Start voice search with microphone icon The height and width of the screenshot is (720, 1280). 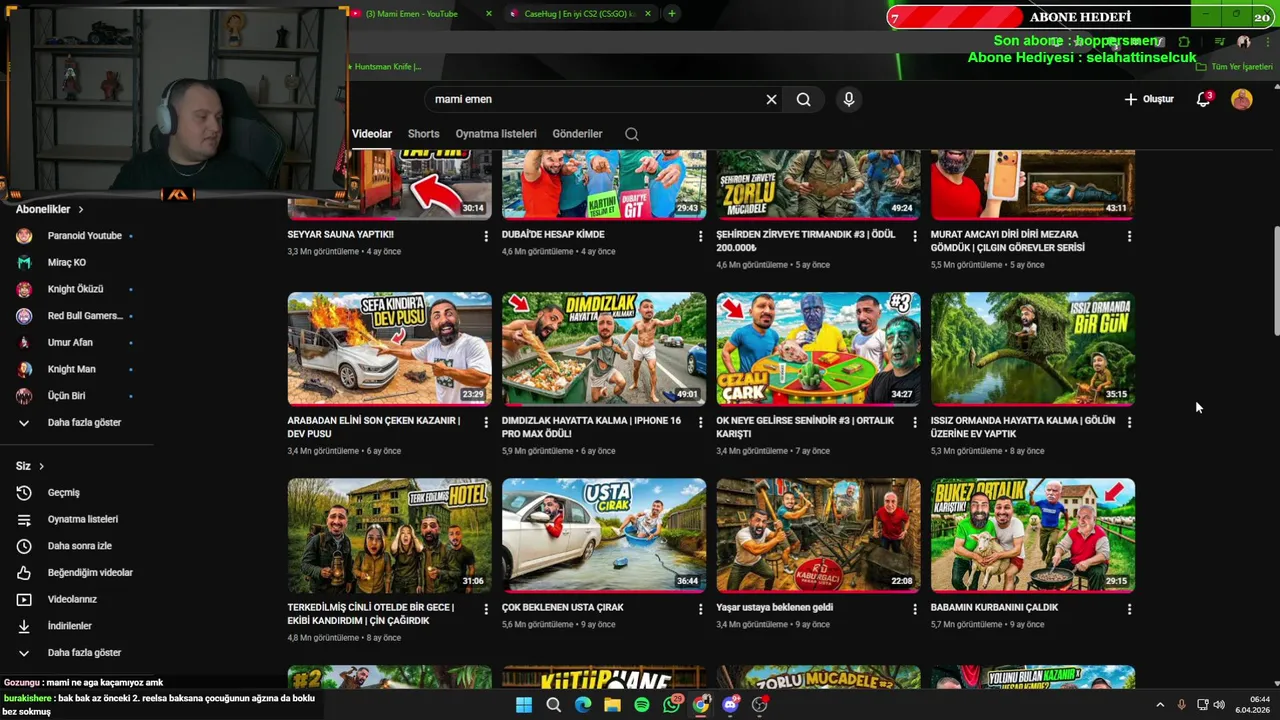[848, 99]
